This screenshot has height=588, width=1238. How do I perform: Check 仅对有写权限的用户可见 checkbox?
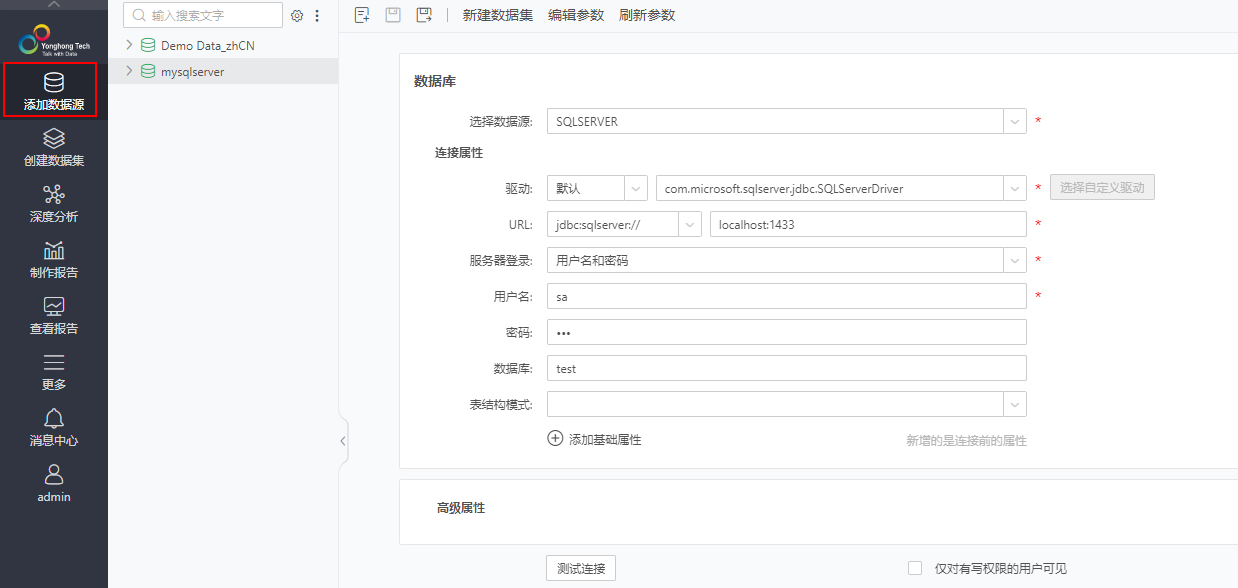point(915,567)
